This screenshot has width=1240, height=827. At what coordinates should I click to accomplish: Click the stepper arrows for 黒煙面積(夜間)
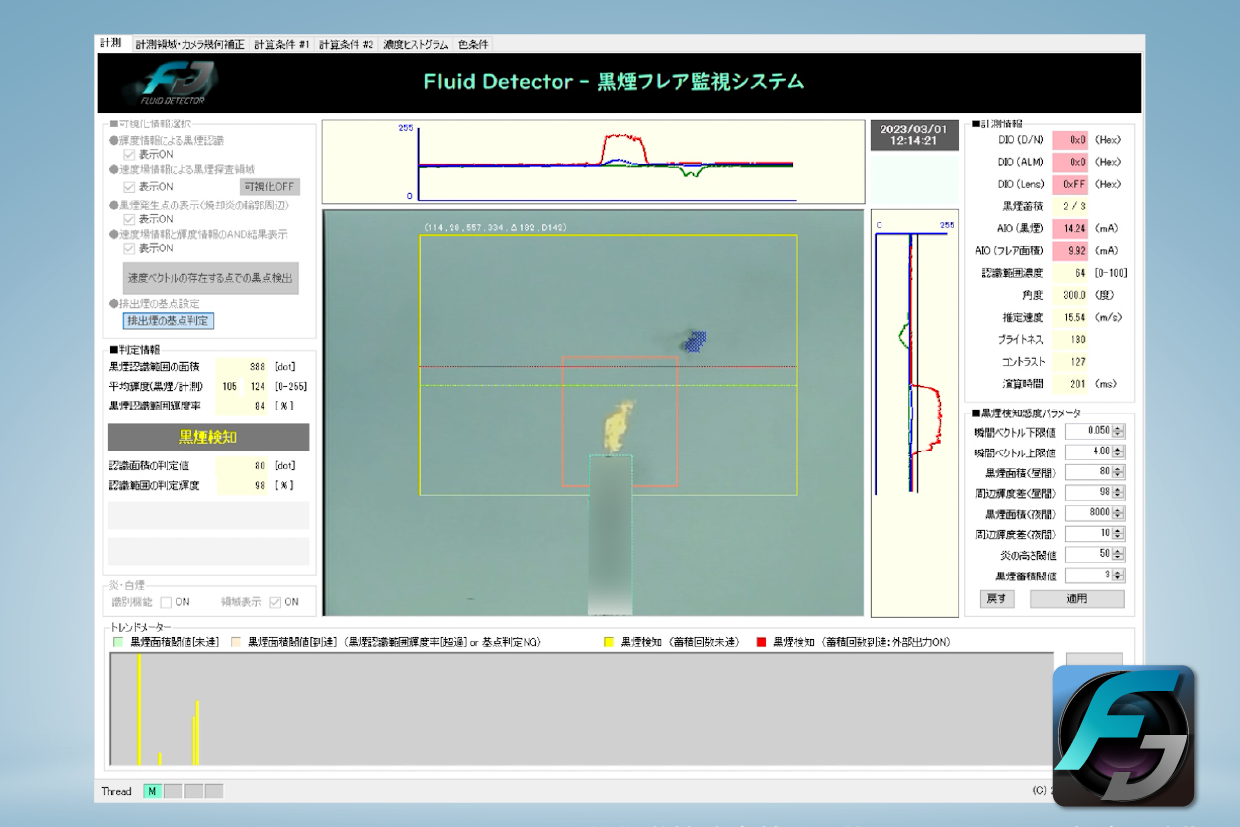(1118, 514)
